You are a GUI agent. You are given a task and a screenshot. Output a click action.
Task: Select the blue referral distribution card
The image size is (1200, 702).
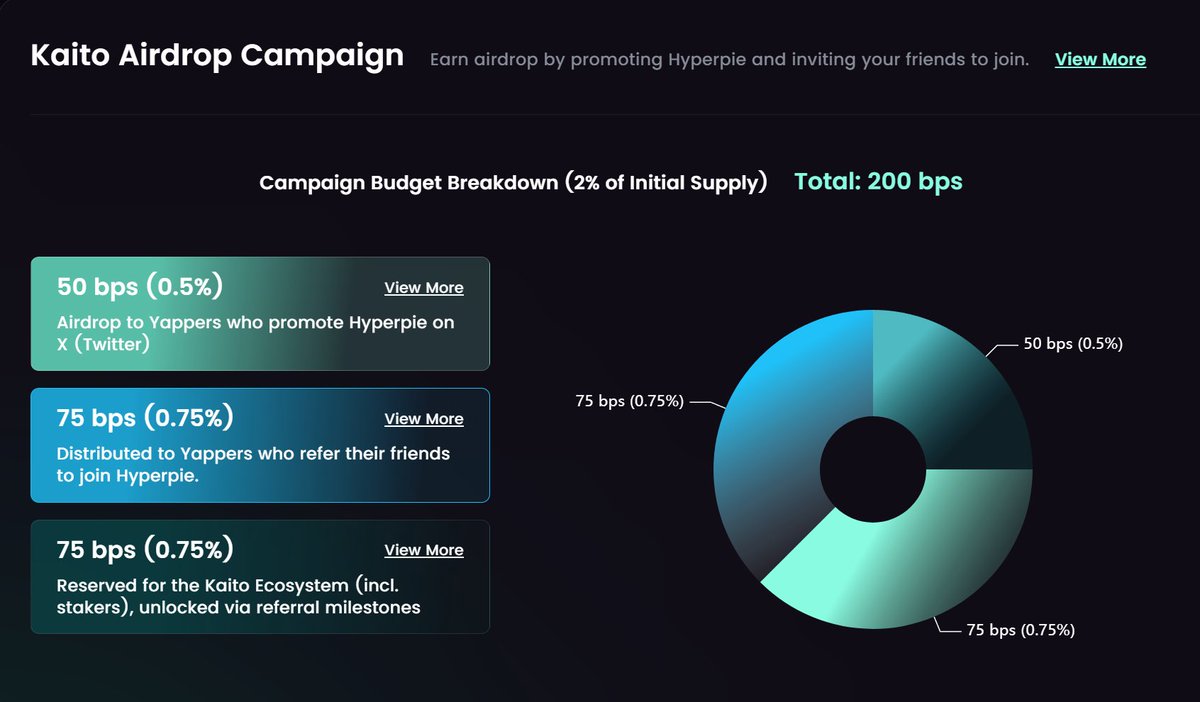260,445
